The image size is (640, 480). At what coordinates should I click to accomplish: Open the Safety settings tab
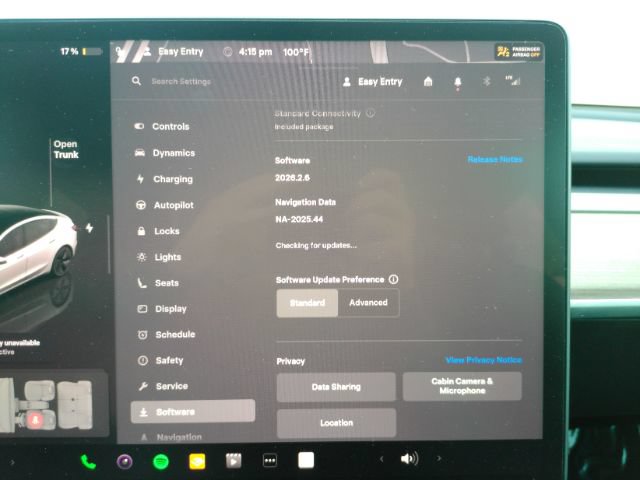tap(161, 360)
